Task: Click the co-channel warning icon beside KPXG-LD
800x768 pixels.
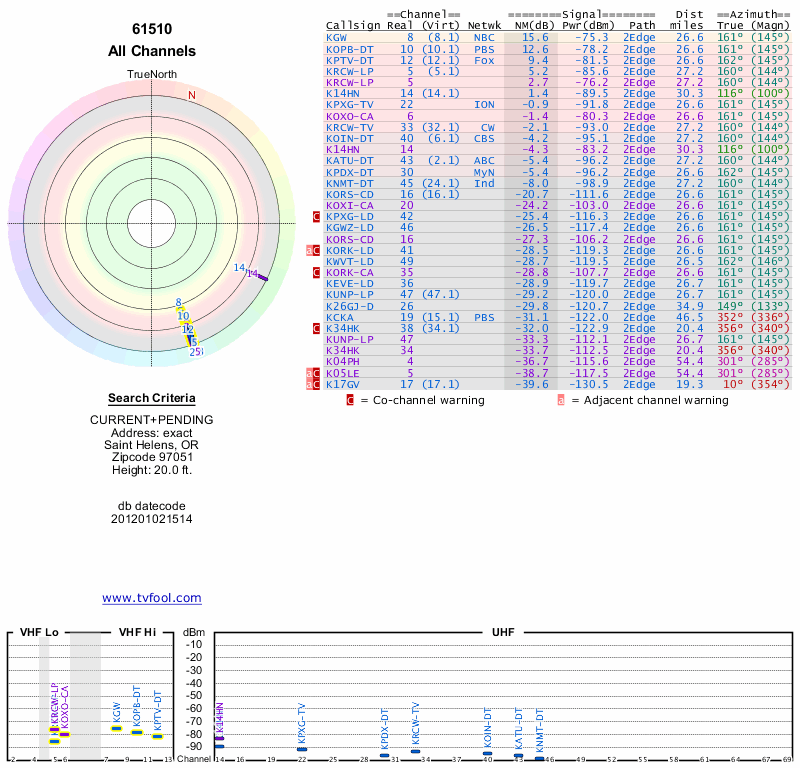Action: click(317, 216)
